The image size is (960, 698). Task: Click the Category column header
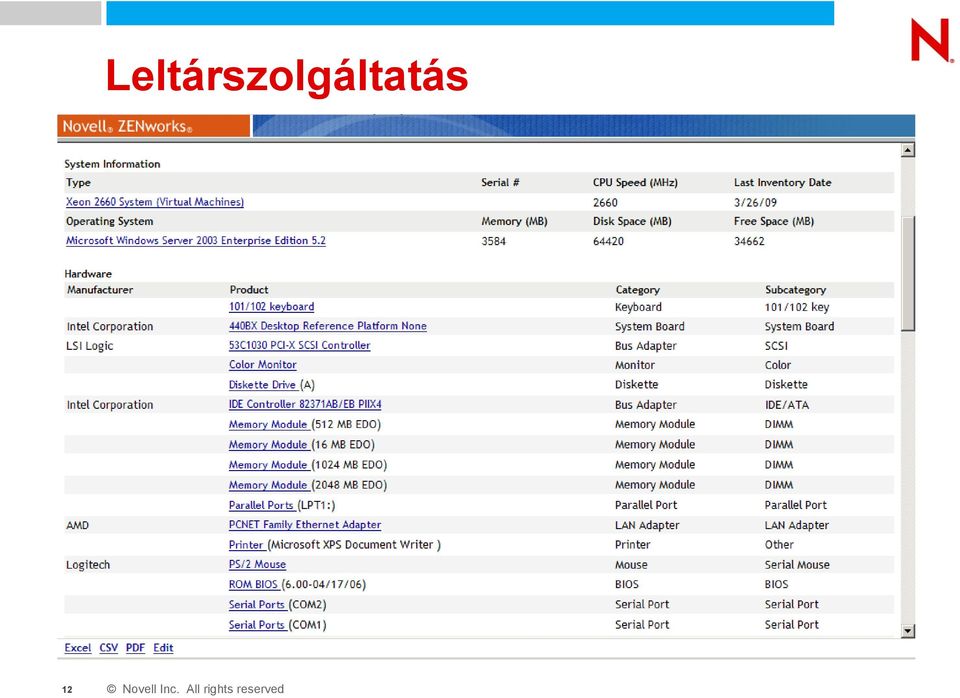click(x=637, y=290)
